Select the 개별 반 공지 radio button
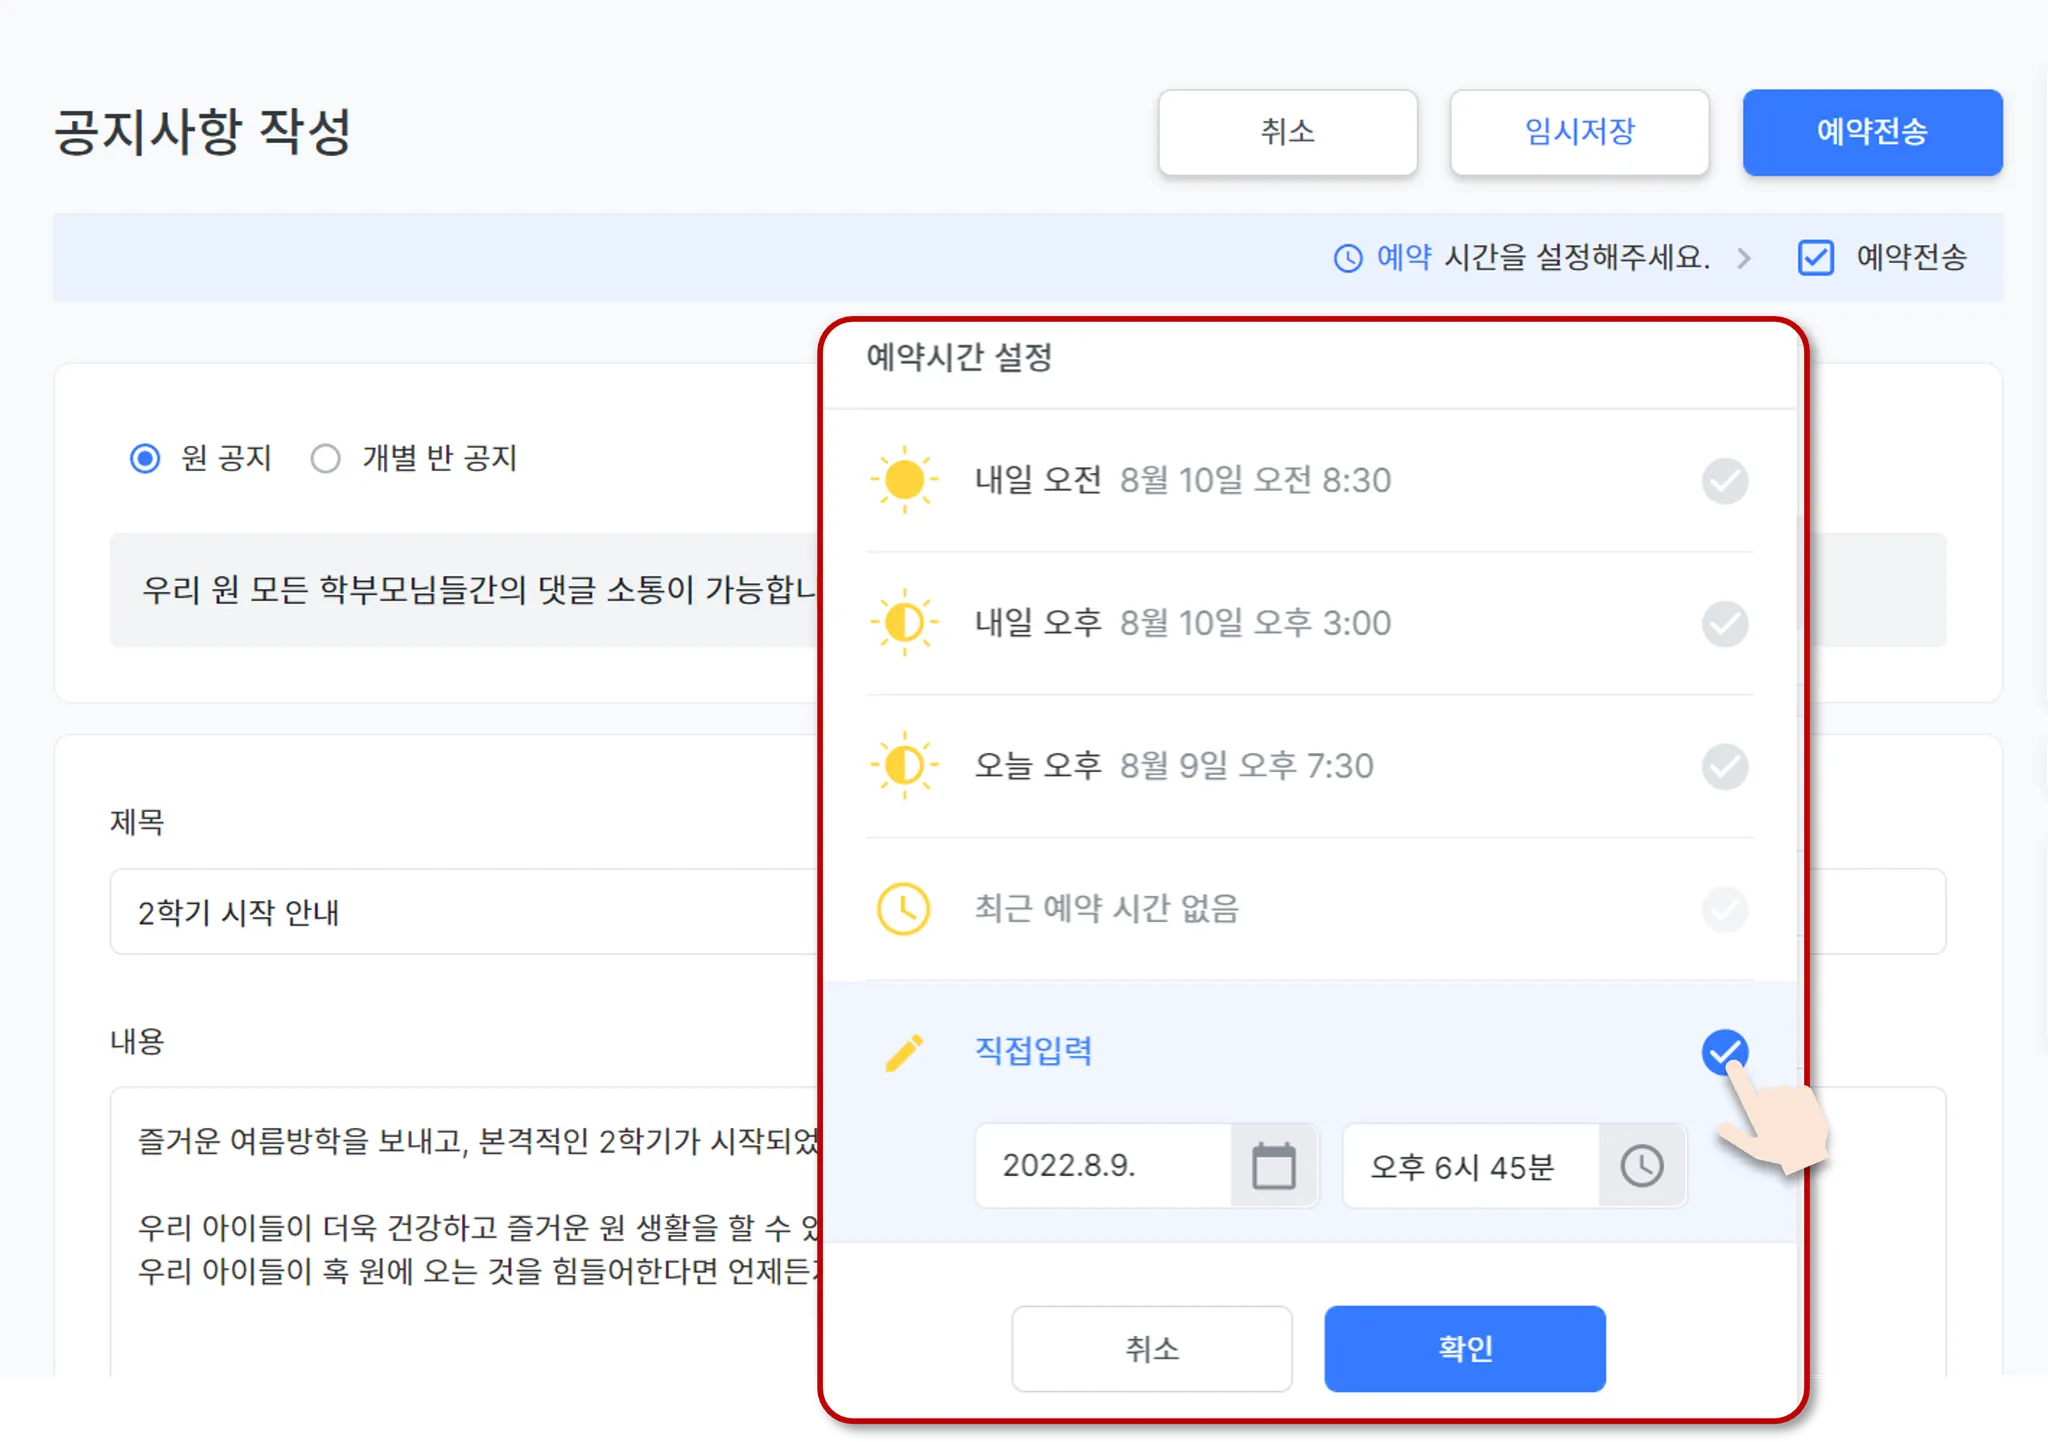Screen dimensions: 2048x1442 point(326,459)
